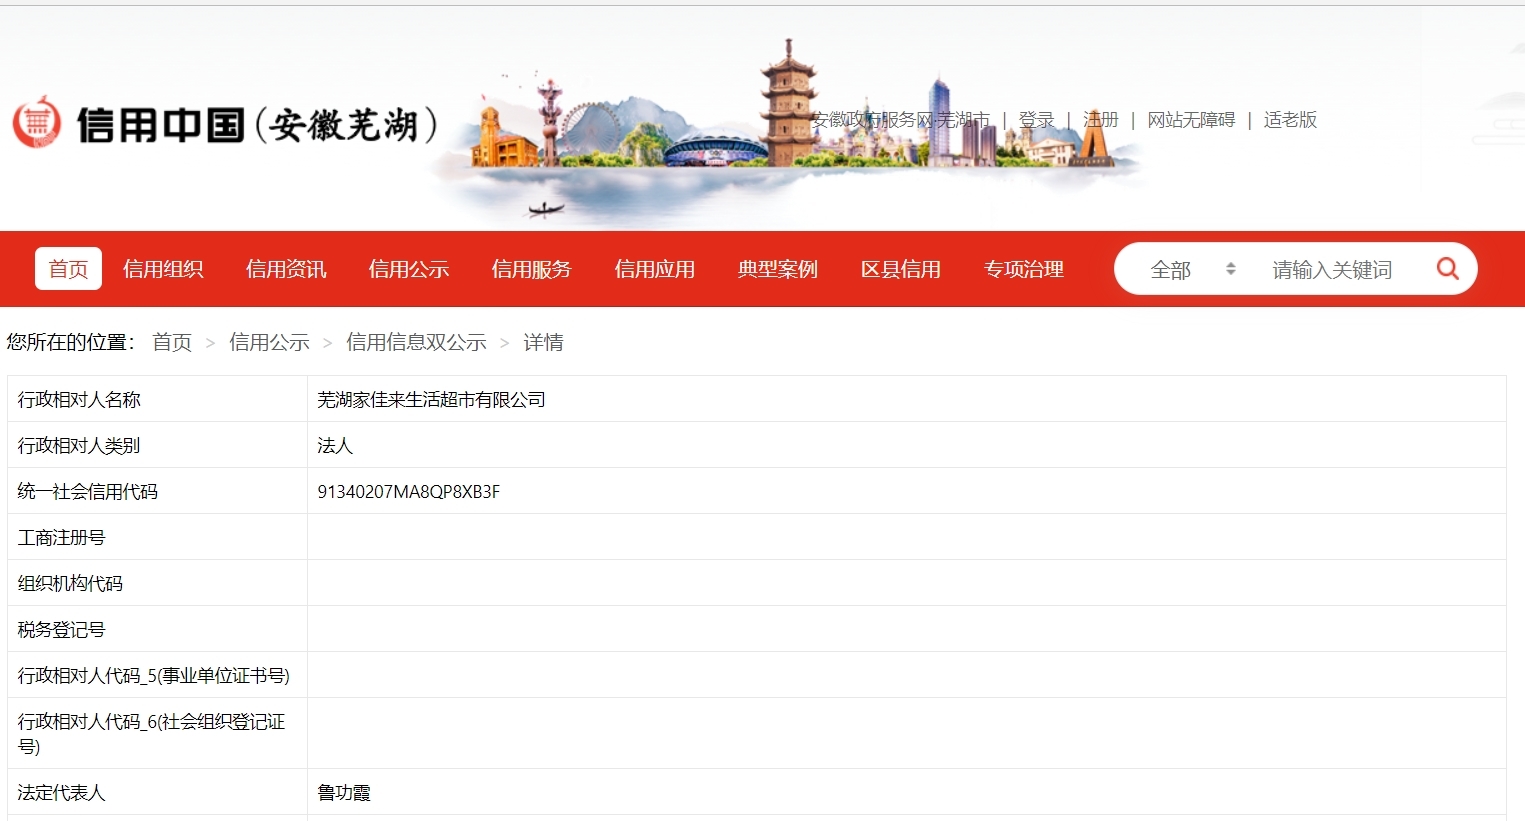Go to 区县信用 in the nav bar

901,268
